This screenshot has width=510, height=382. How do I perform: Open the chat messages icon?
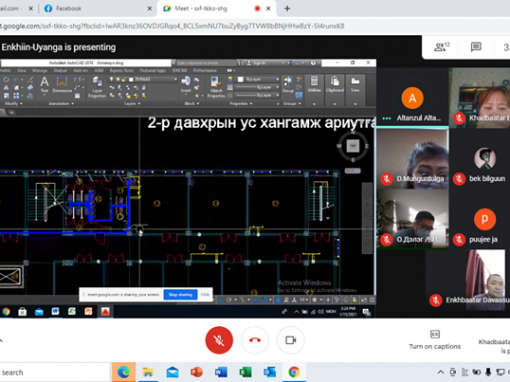coord(476,47)
